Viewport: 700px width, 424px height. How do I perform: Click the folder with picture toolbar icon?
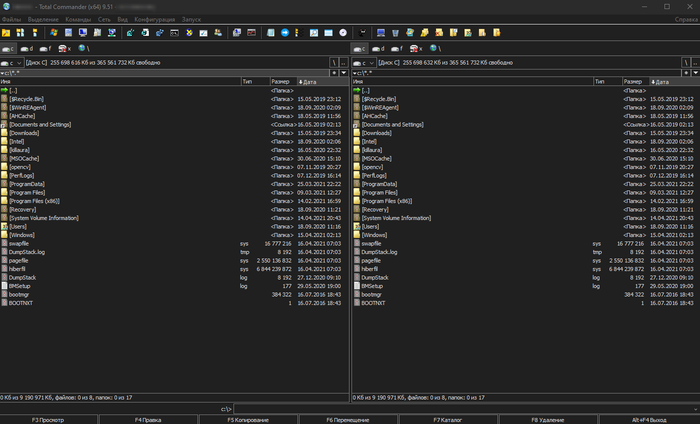pos(468,33)
